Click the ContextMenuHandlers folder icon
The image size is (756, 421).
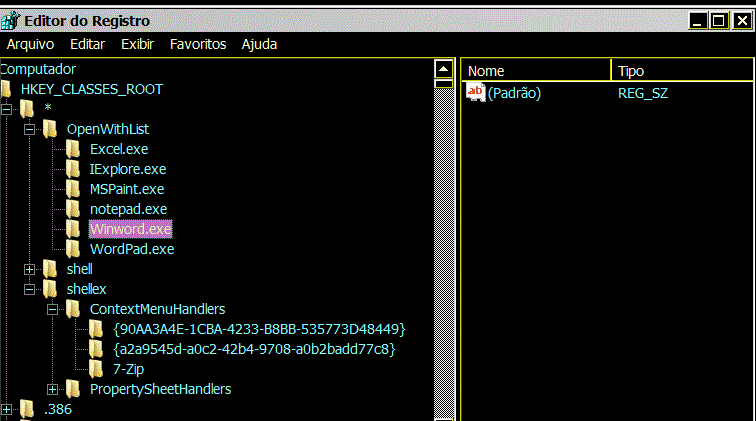(x=73, y=309)
